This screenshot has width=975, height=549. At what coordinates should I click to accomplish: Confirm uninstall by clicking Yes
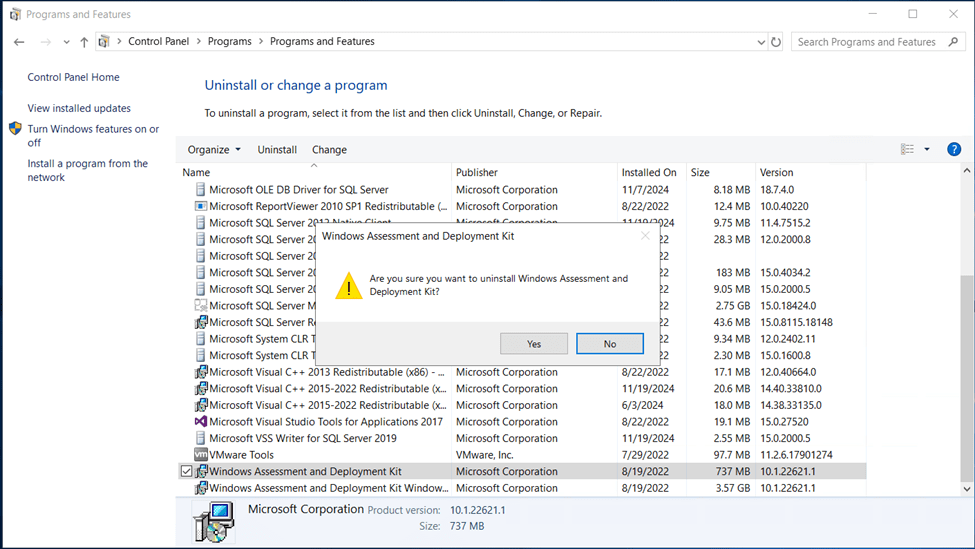[534, 344]
